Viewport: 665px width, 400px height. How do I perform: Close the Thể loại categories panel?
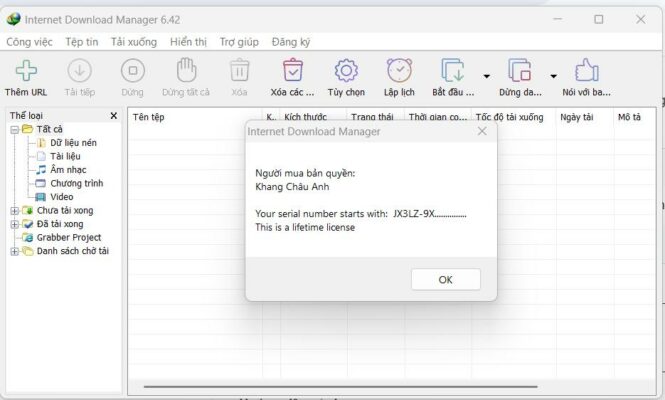[x=114, y=115]
